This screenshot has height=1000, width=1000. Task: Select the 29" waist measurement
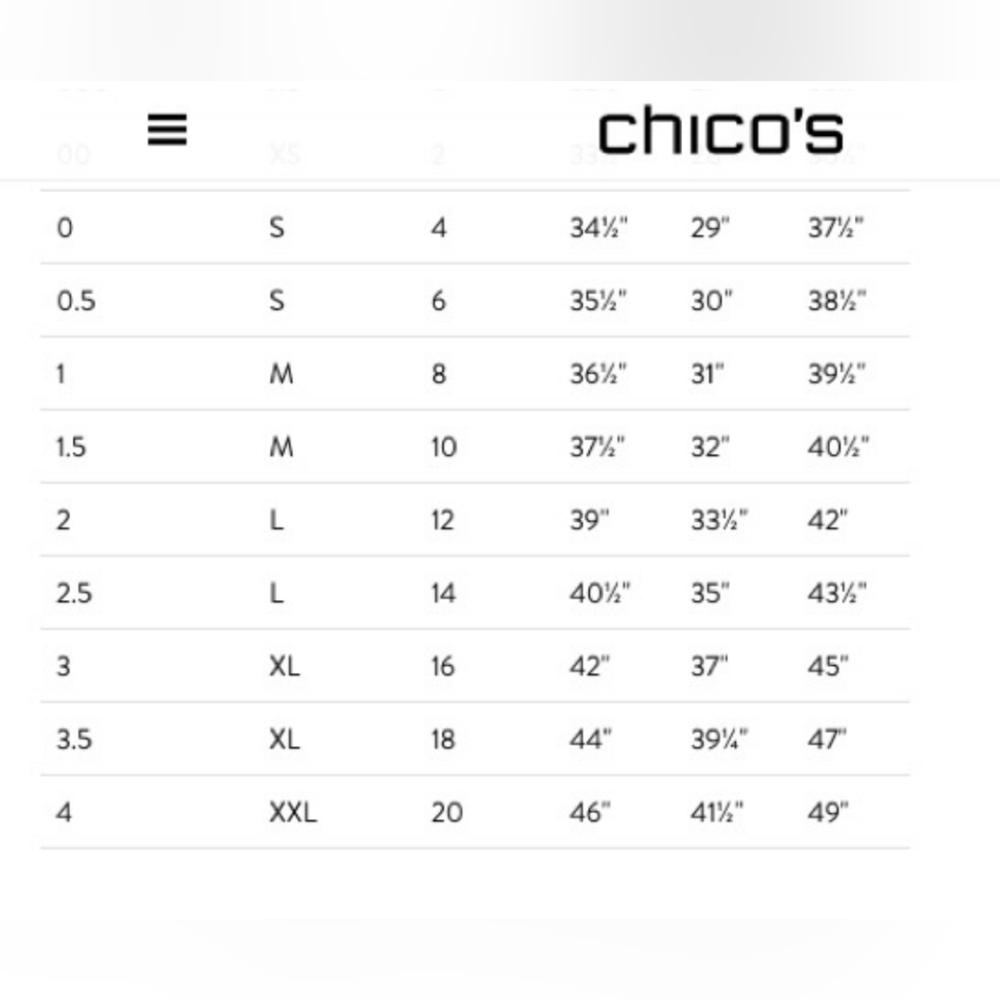(x=710, y=228)
